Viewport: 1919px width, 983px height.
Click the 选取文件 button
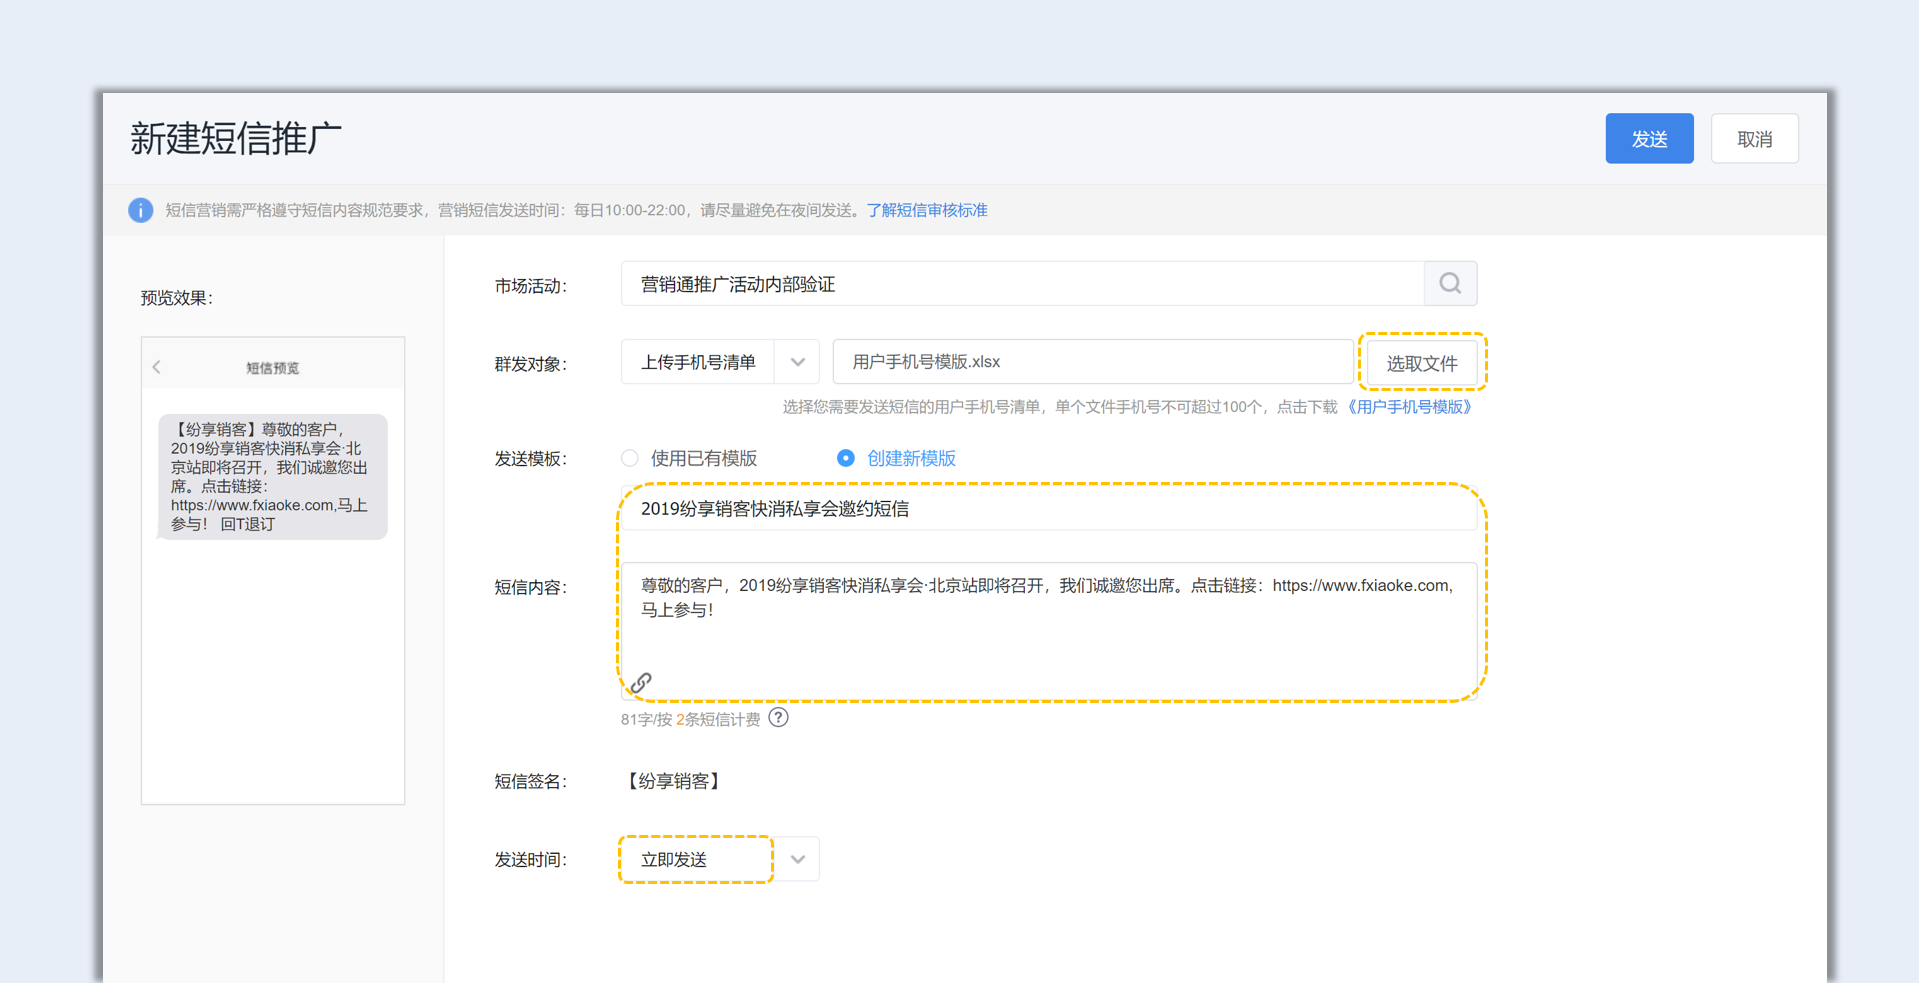coord(1421,363)
